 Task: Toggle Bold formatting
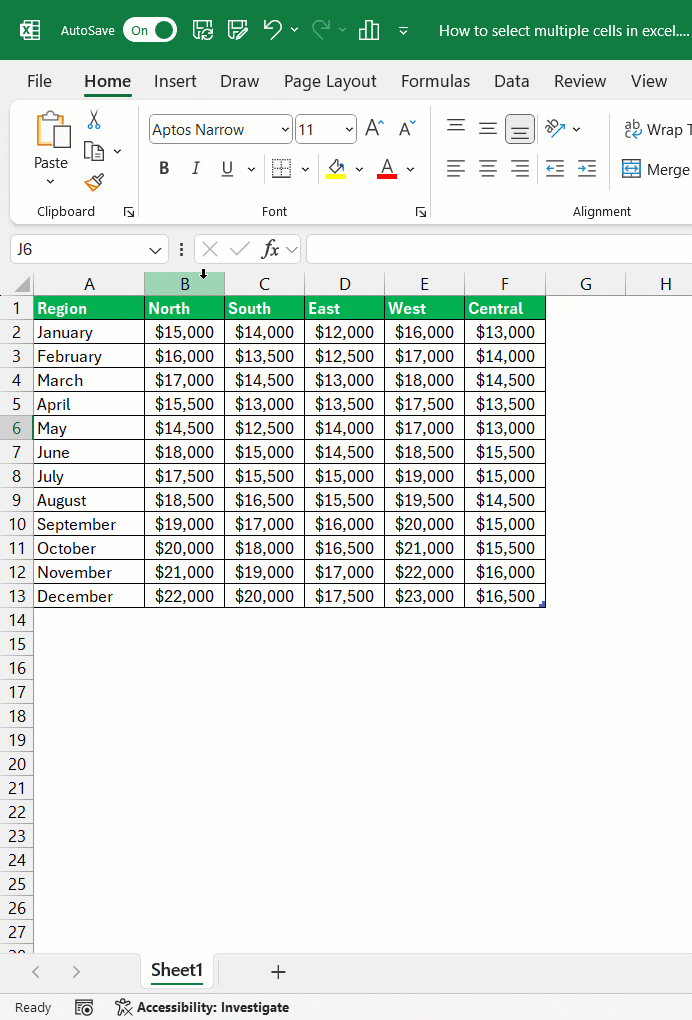point(164,168)
